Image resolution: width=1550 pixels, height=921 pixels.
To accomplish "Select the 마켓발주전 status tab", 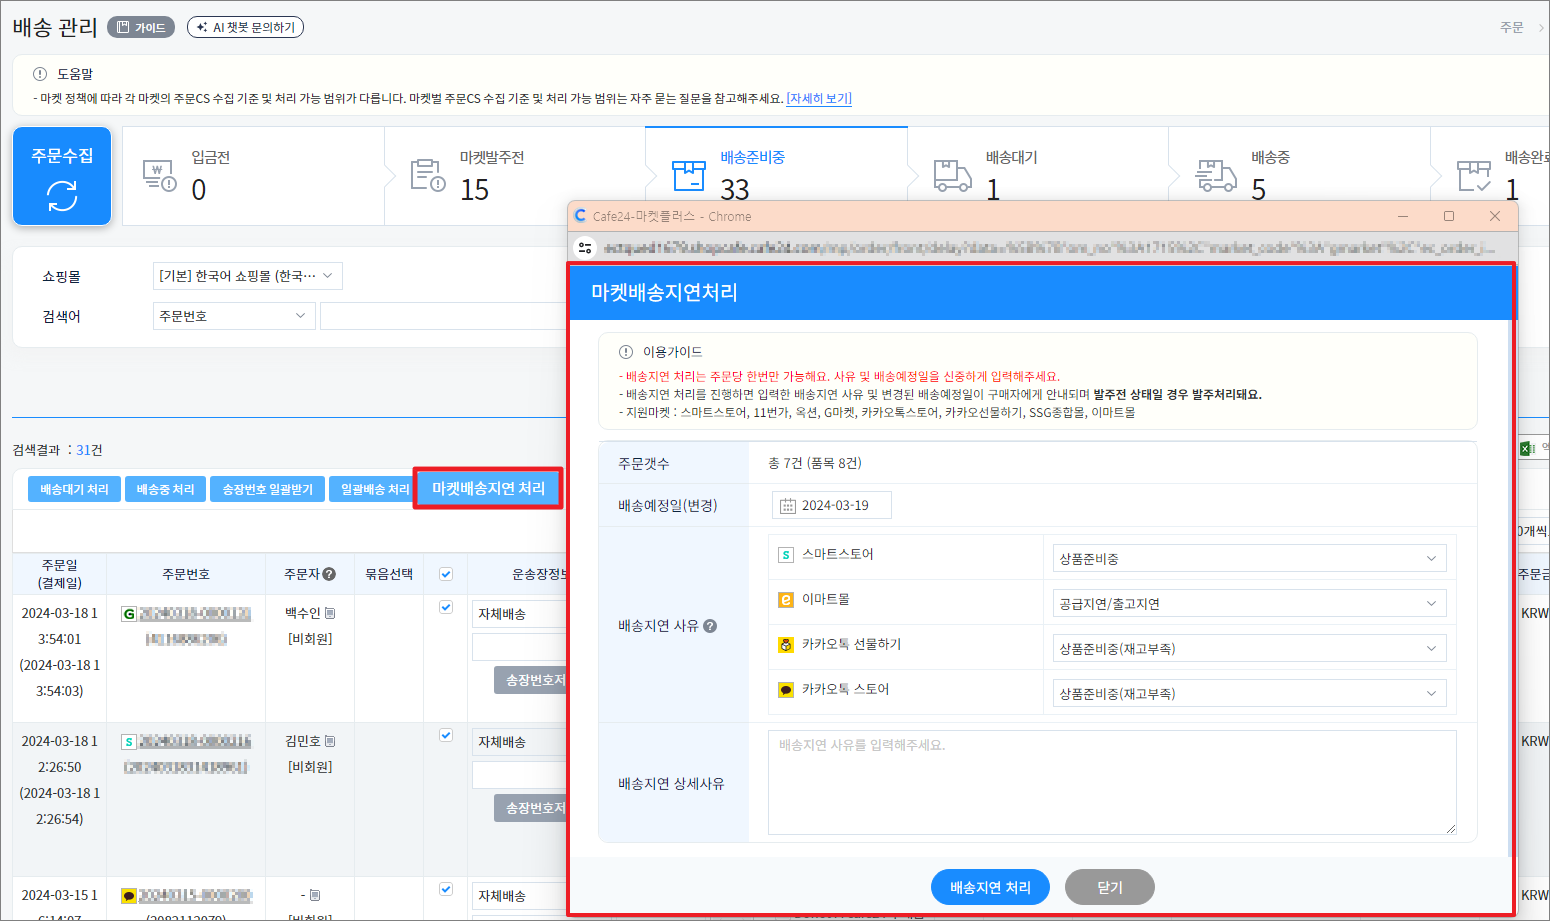I will coord(515,175).
